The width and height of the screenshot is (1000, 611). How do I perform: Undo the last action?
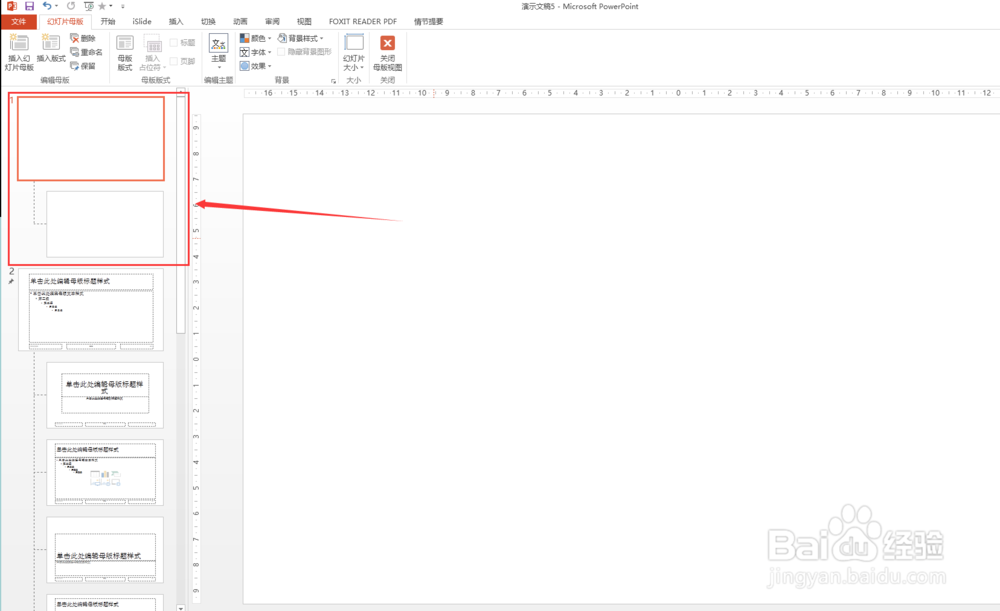[x=47, y=6]
